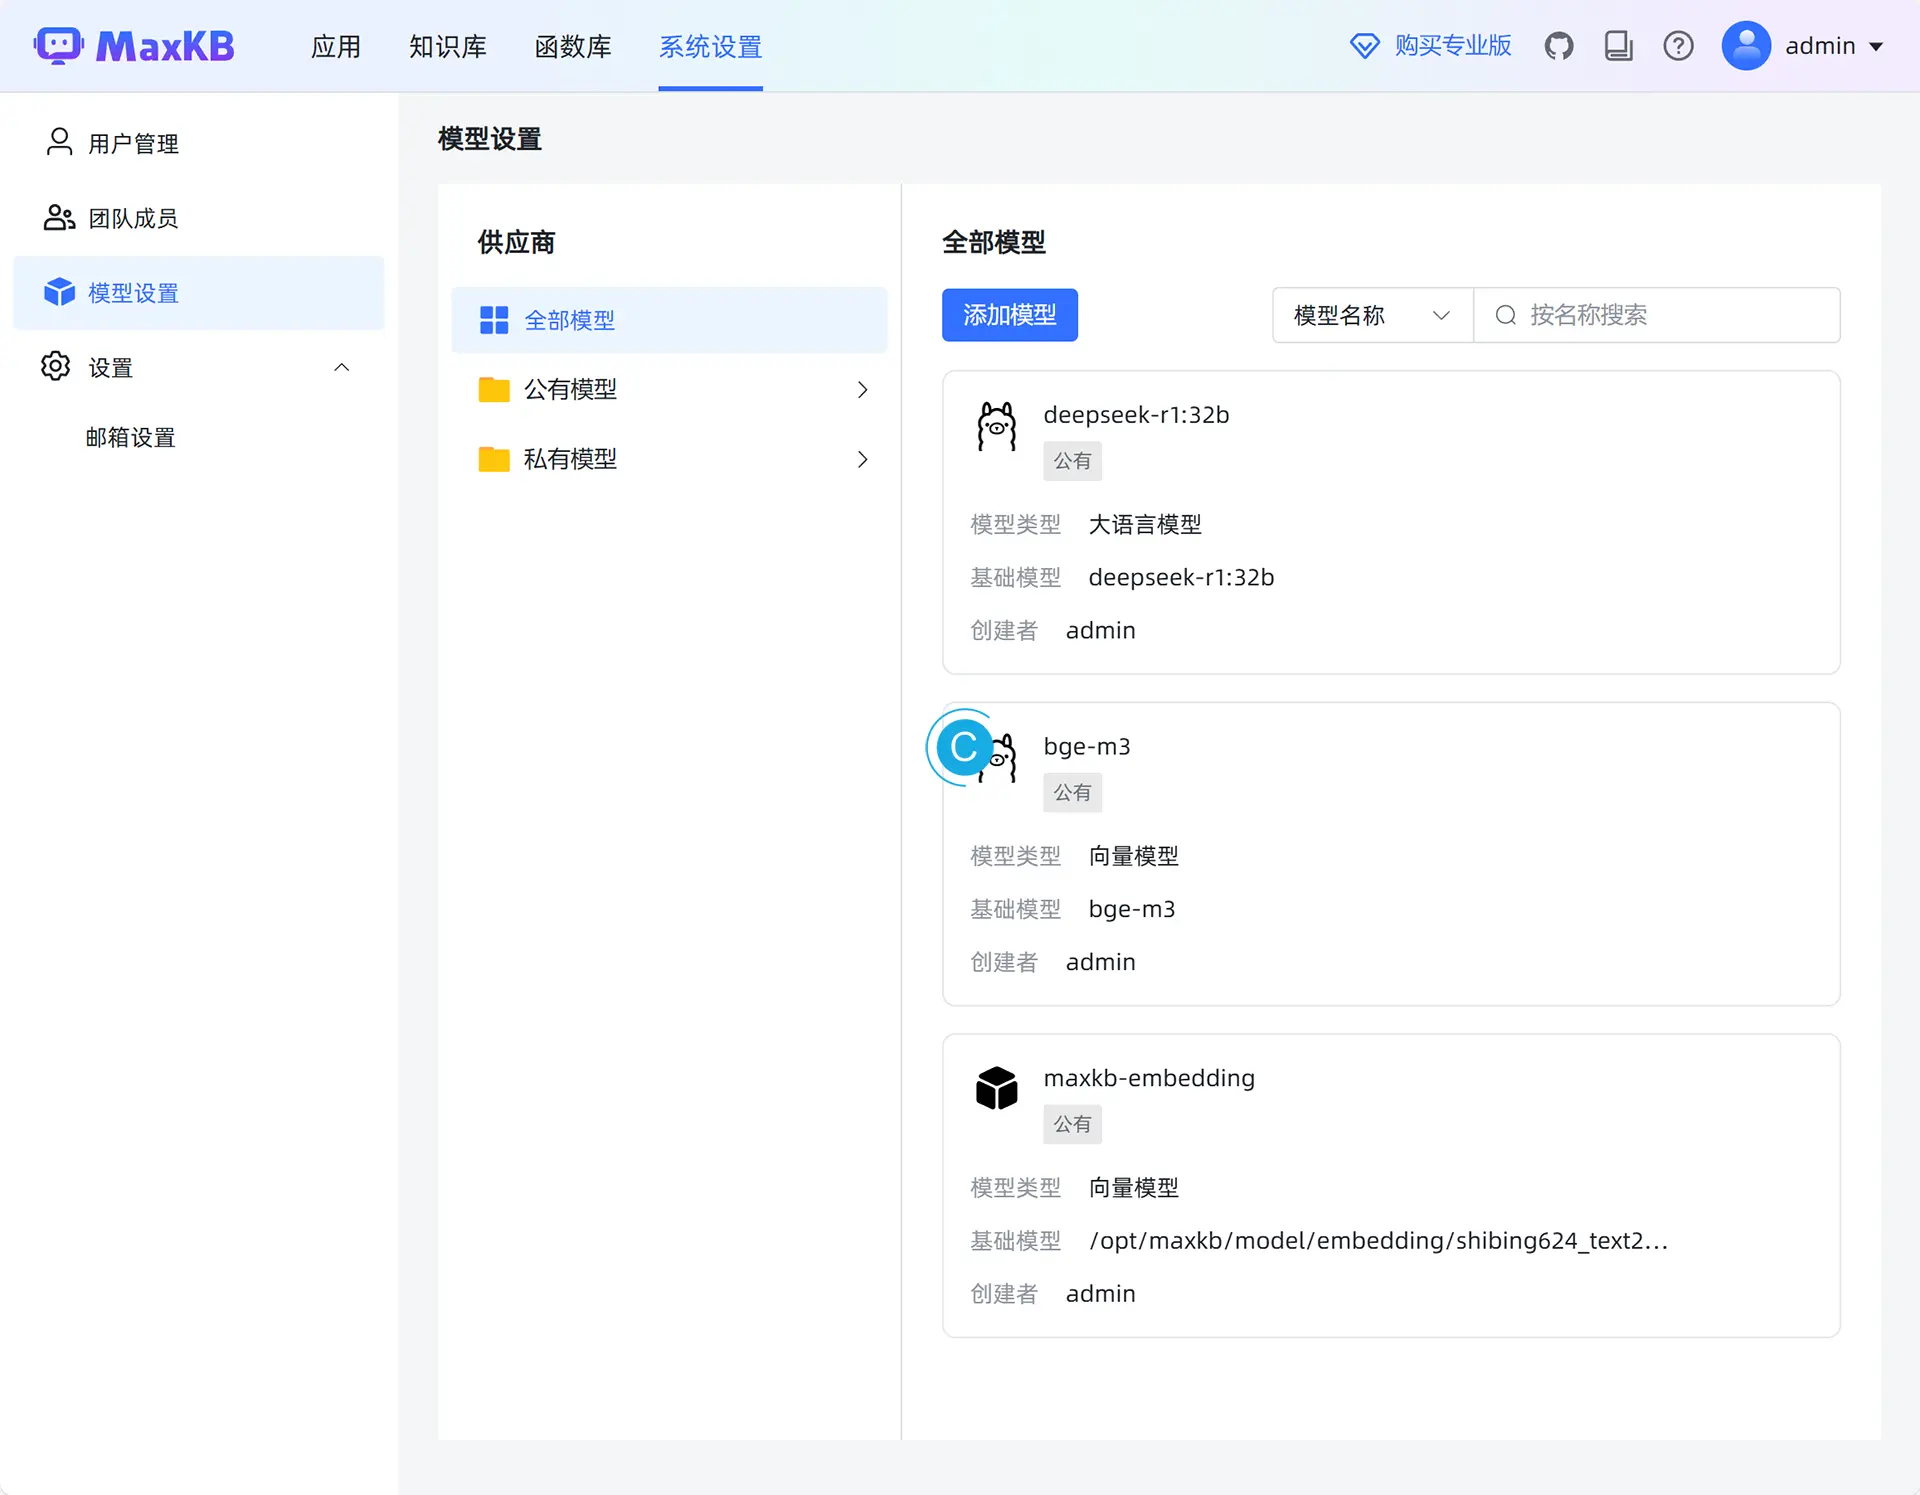
Task: Click the help question mark icon
Action: [1678, 46]
